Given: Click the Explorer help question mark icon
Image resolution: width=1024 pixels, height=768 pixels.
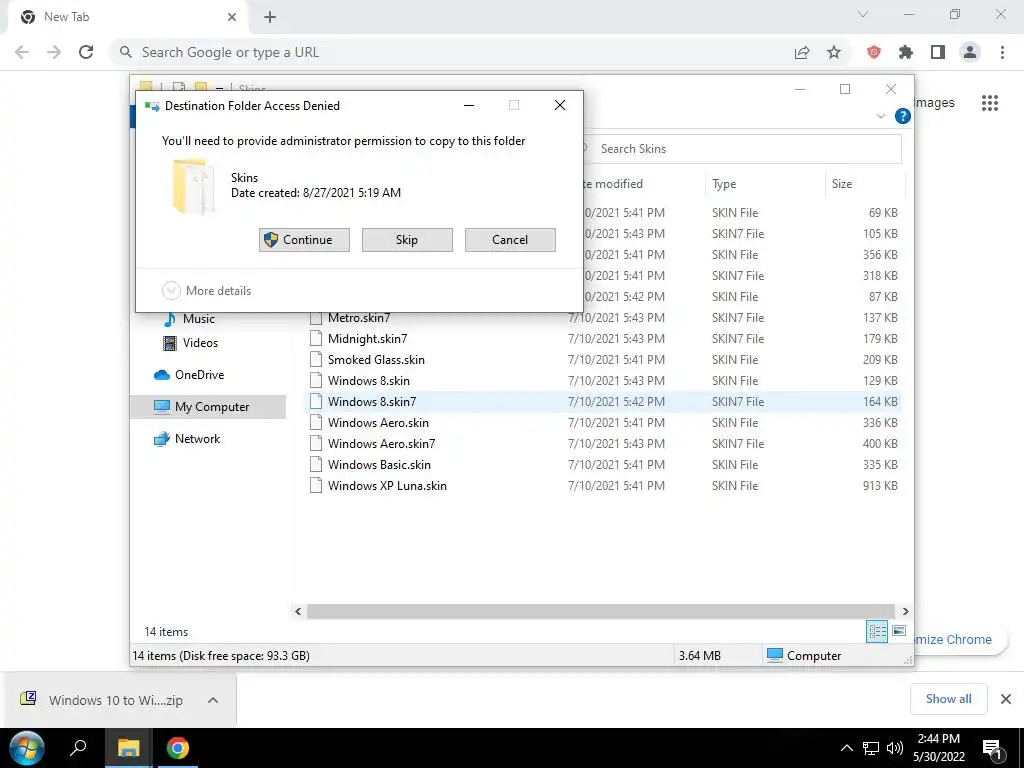Looking at the screenshot, I should (903, 116).
